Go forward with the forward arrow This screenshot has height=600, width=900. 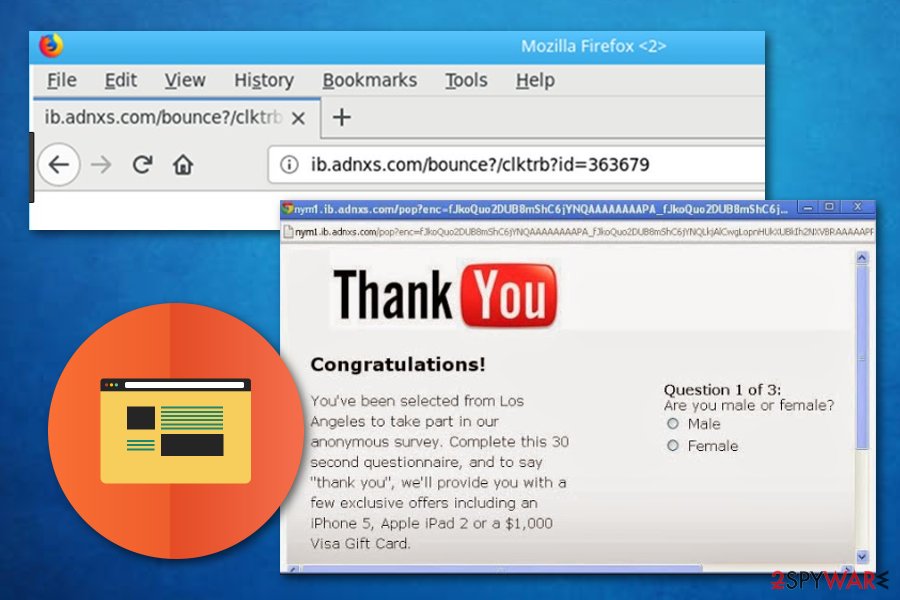(x=101, y=165)
